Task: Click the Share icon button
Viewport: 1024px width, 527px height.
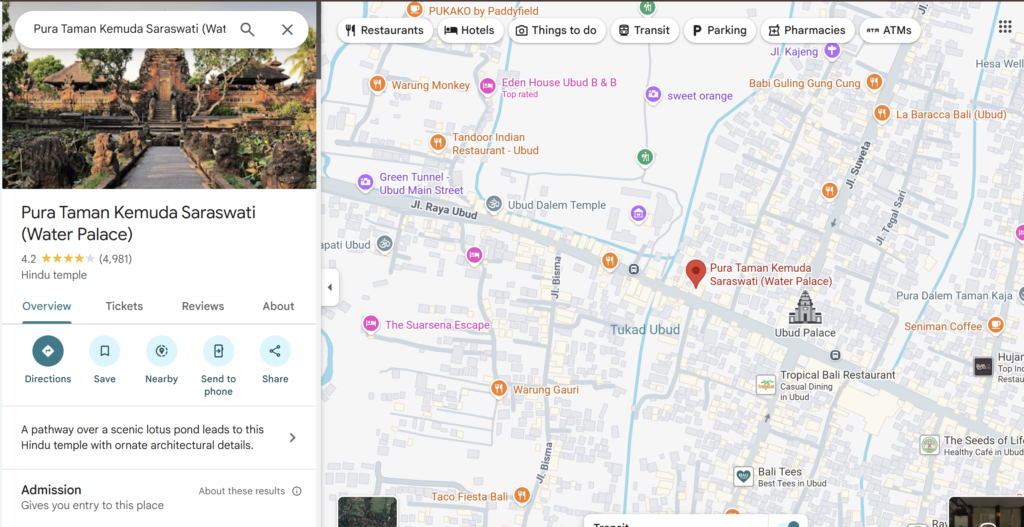Action: click(275, 351)
